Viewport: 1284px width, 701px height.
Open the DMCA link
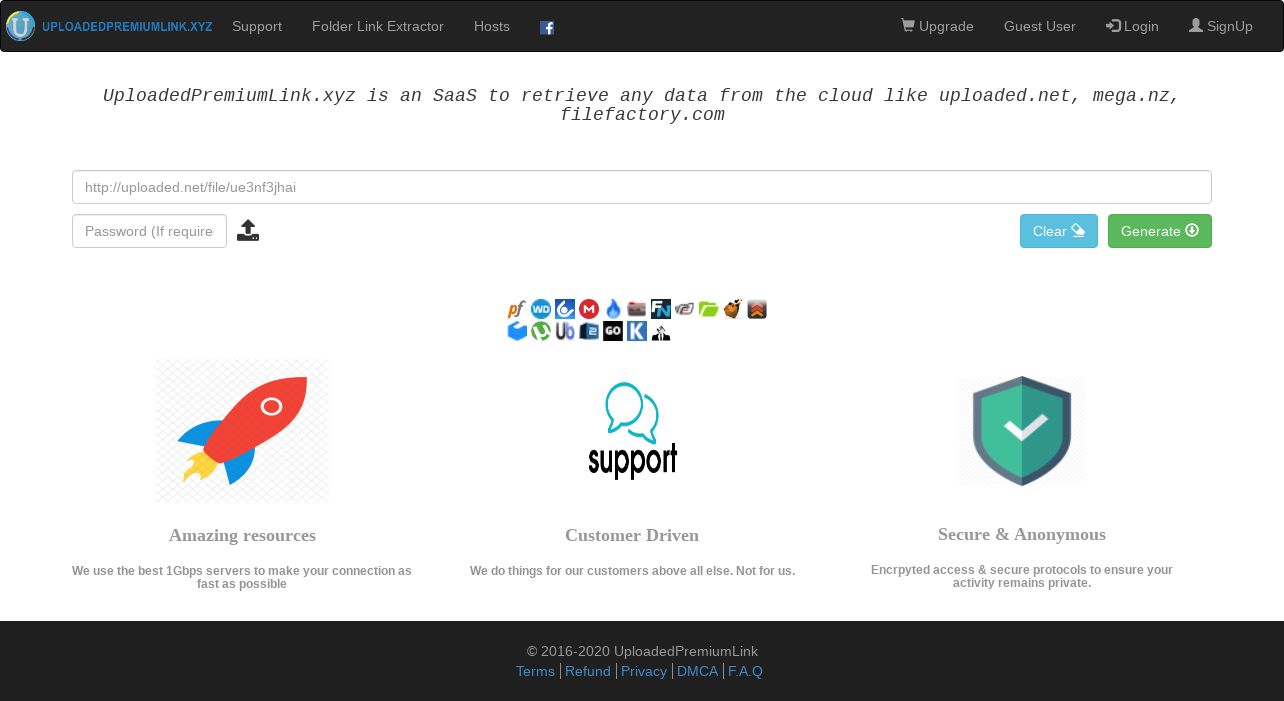[697, 671]
